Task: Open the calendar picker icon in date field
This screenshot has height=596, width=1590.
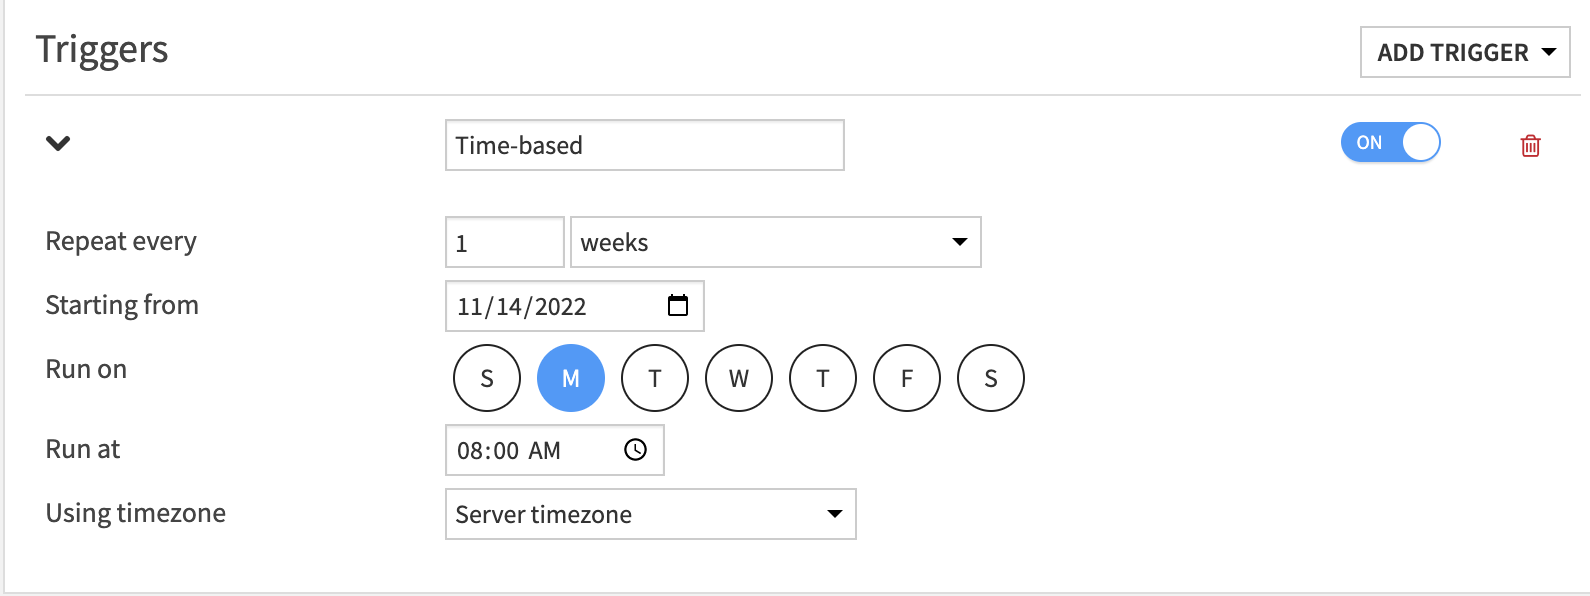Action: click(678, 306)
